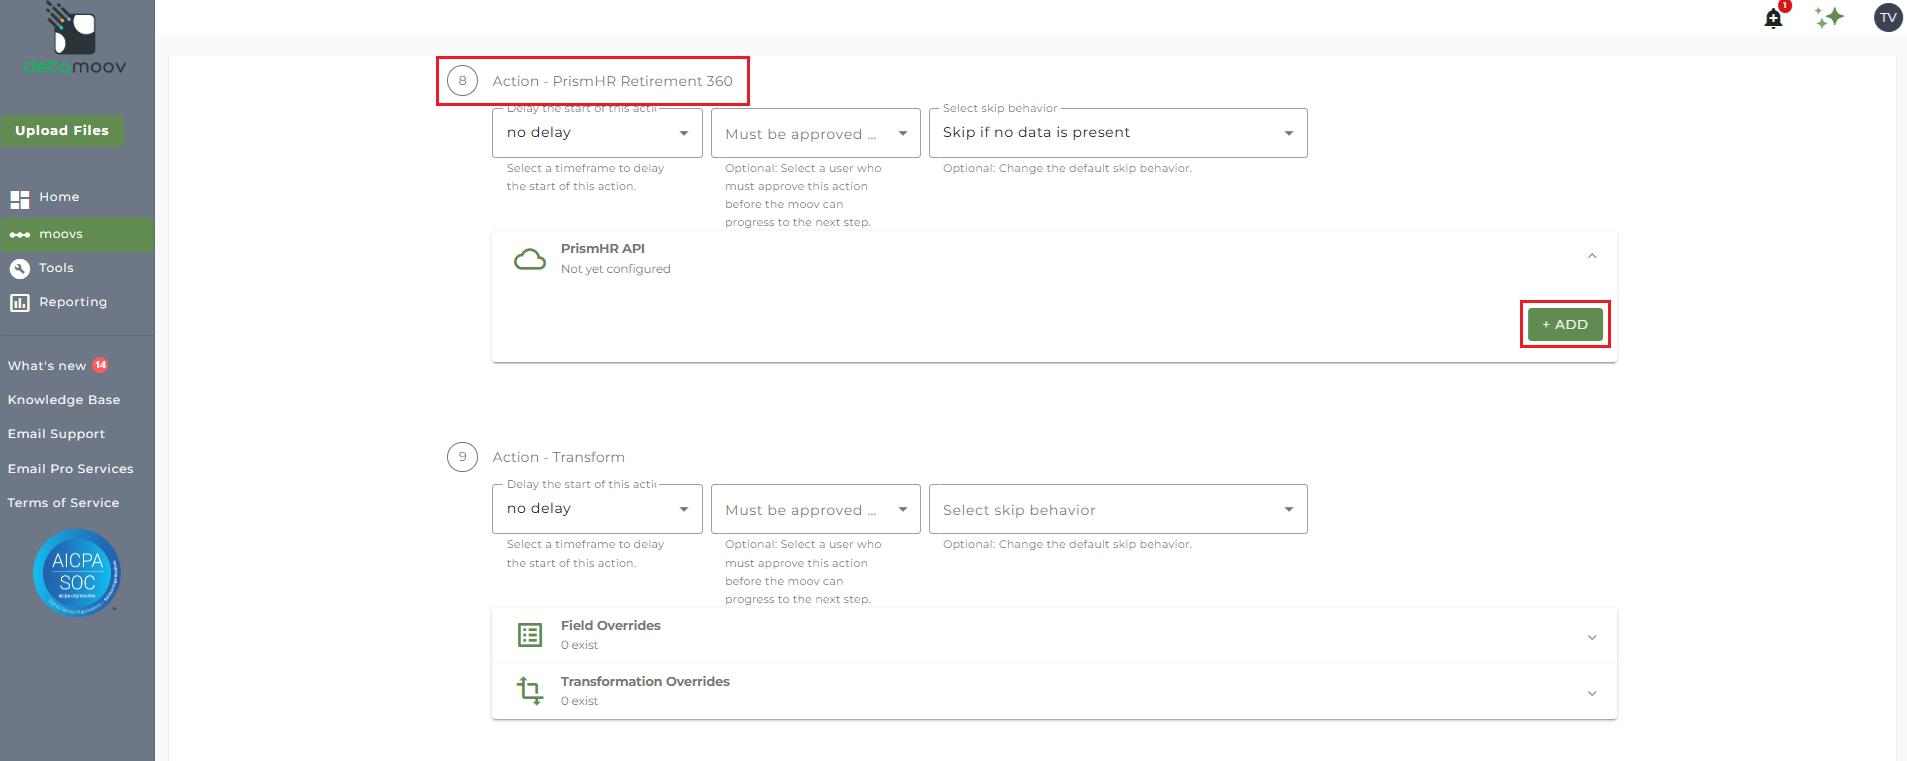Click the Transformation Overrides crop icon
This screenshot has width=1907, height=761.
point(529,691)
